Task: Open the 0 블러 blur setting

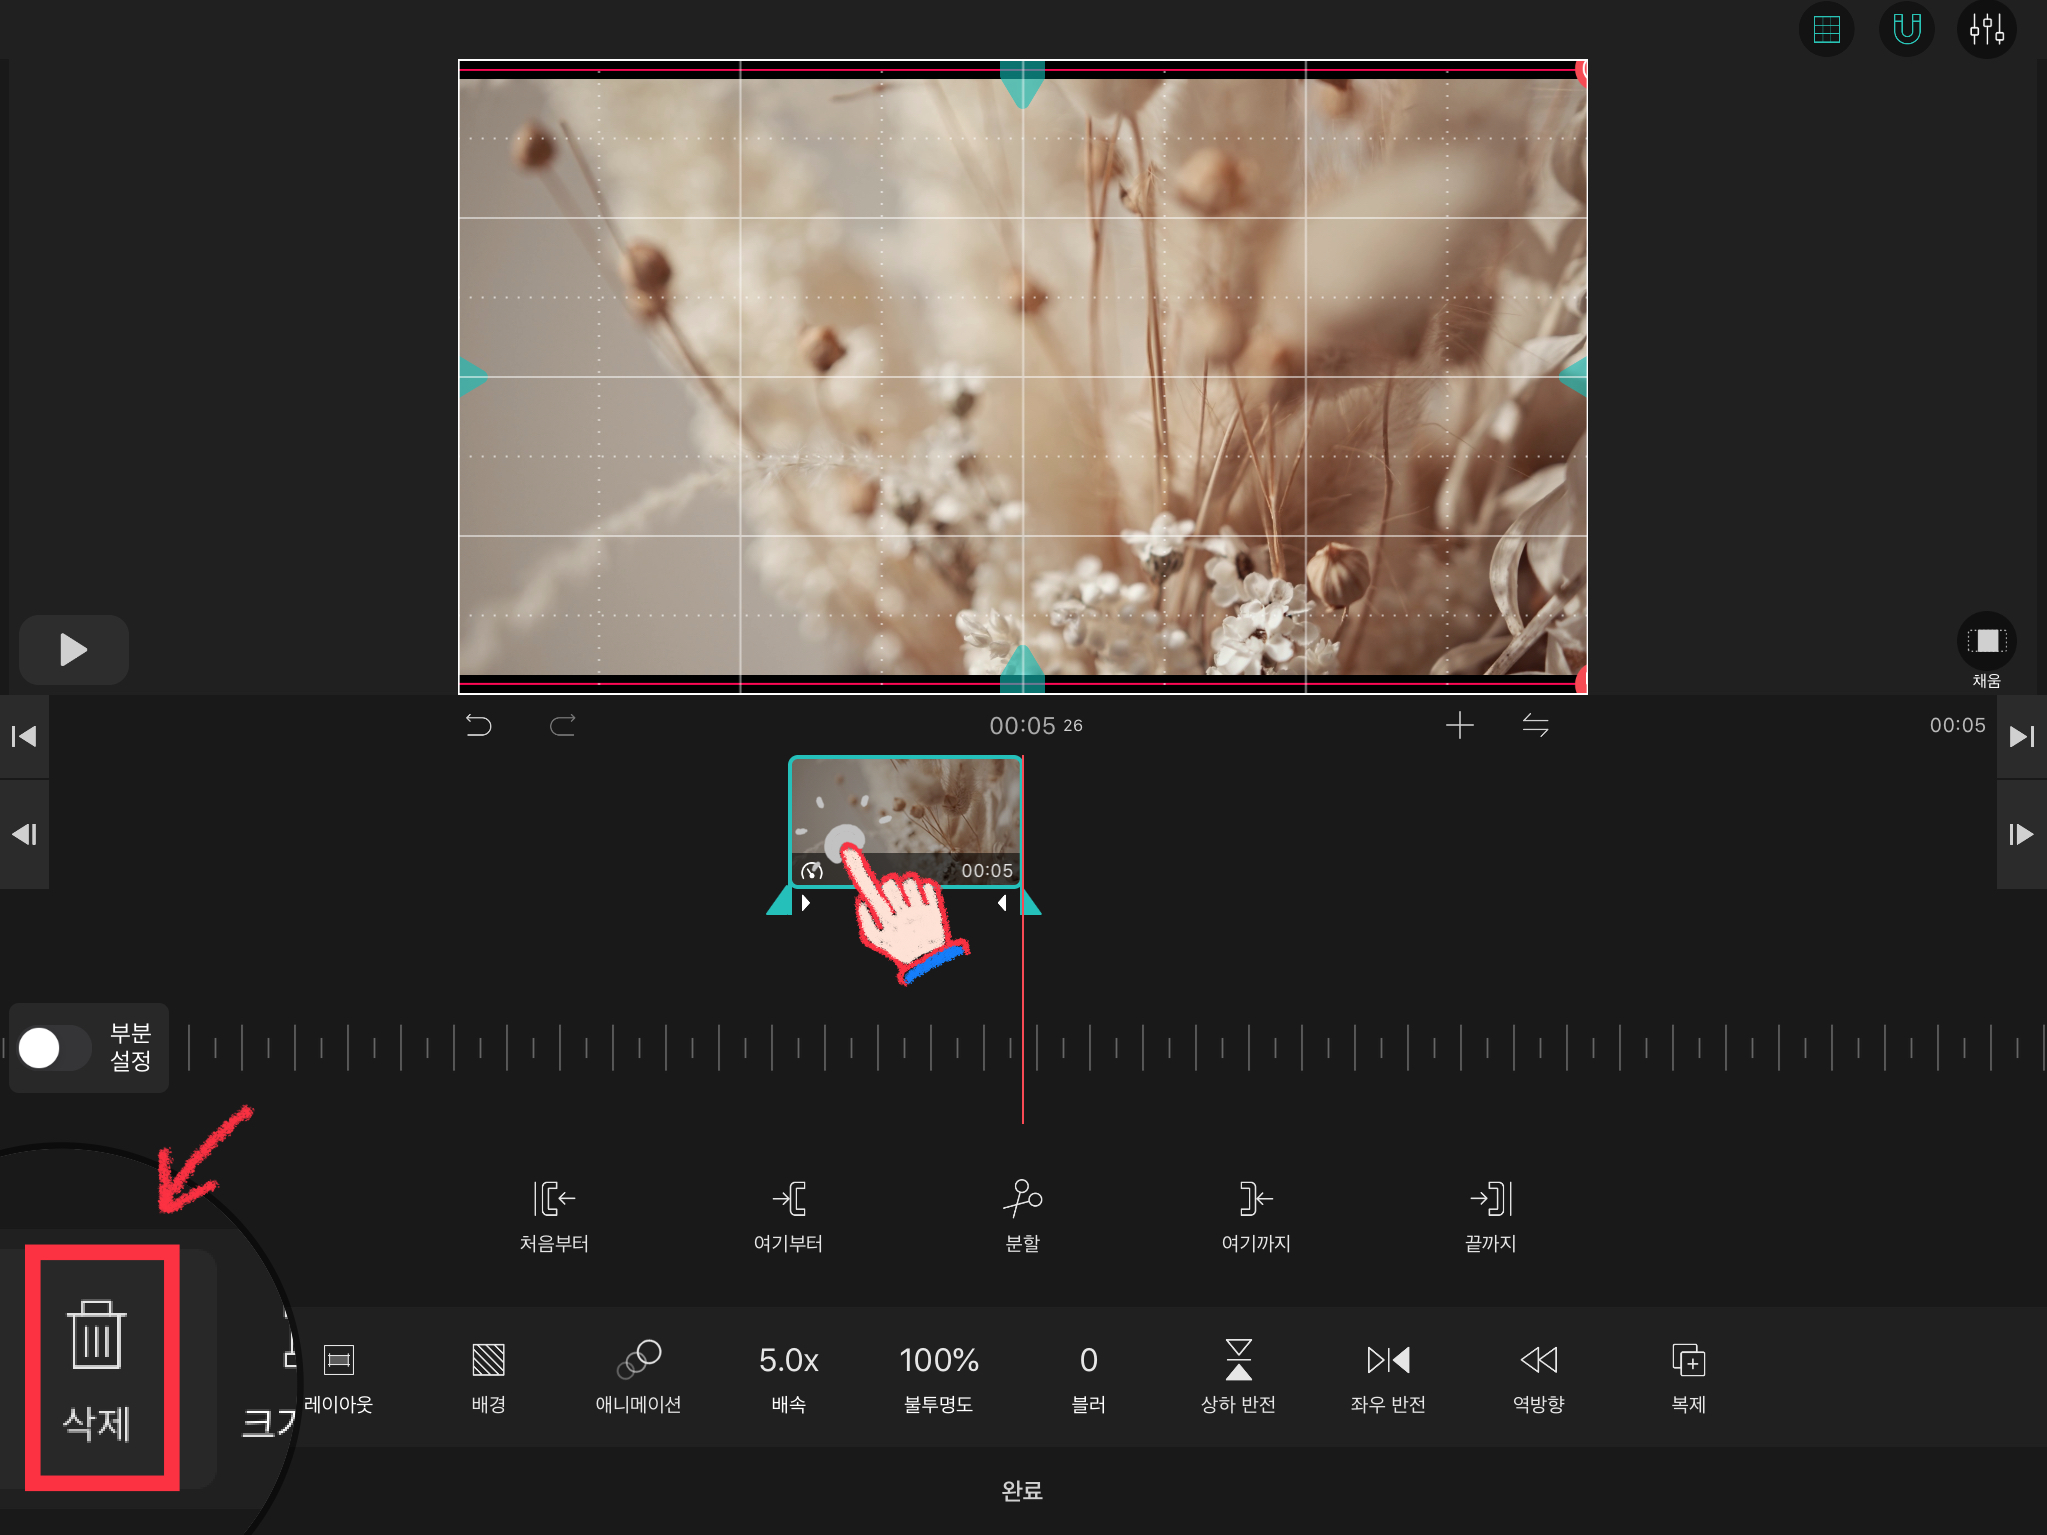Action: click(1088, 1360)
